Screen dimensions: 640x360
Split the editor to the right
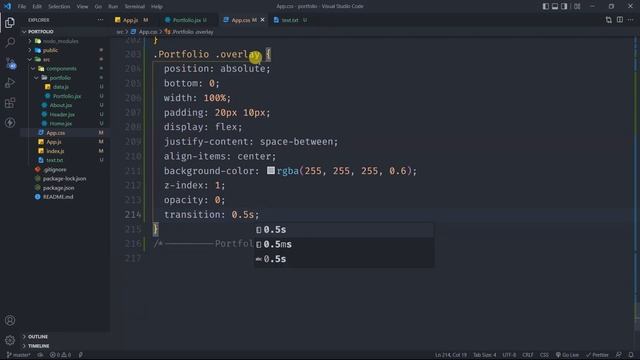coord(620,20)
